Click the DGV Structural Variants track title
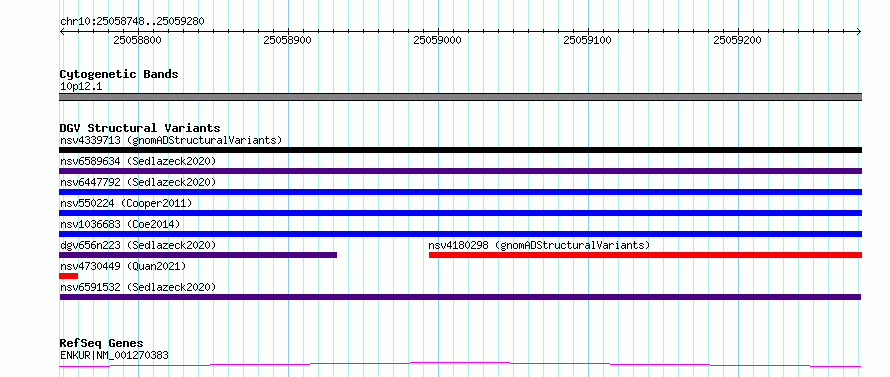This screenshot has height=377, width=890. (140, 128)
